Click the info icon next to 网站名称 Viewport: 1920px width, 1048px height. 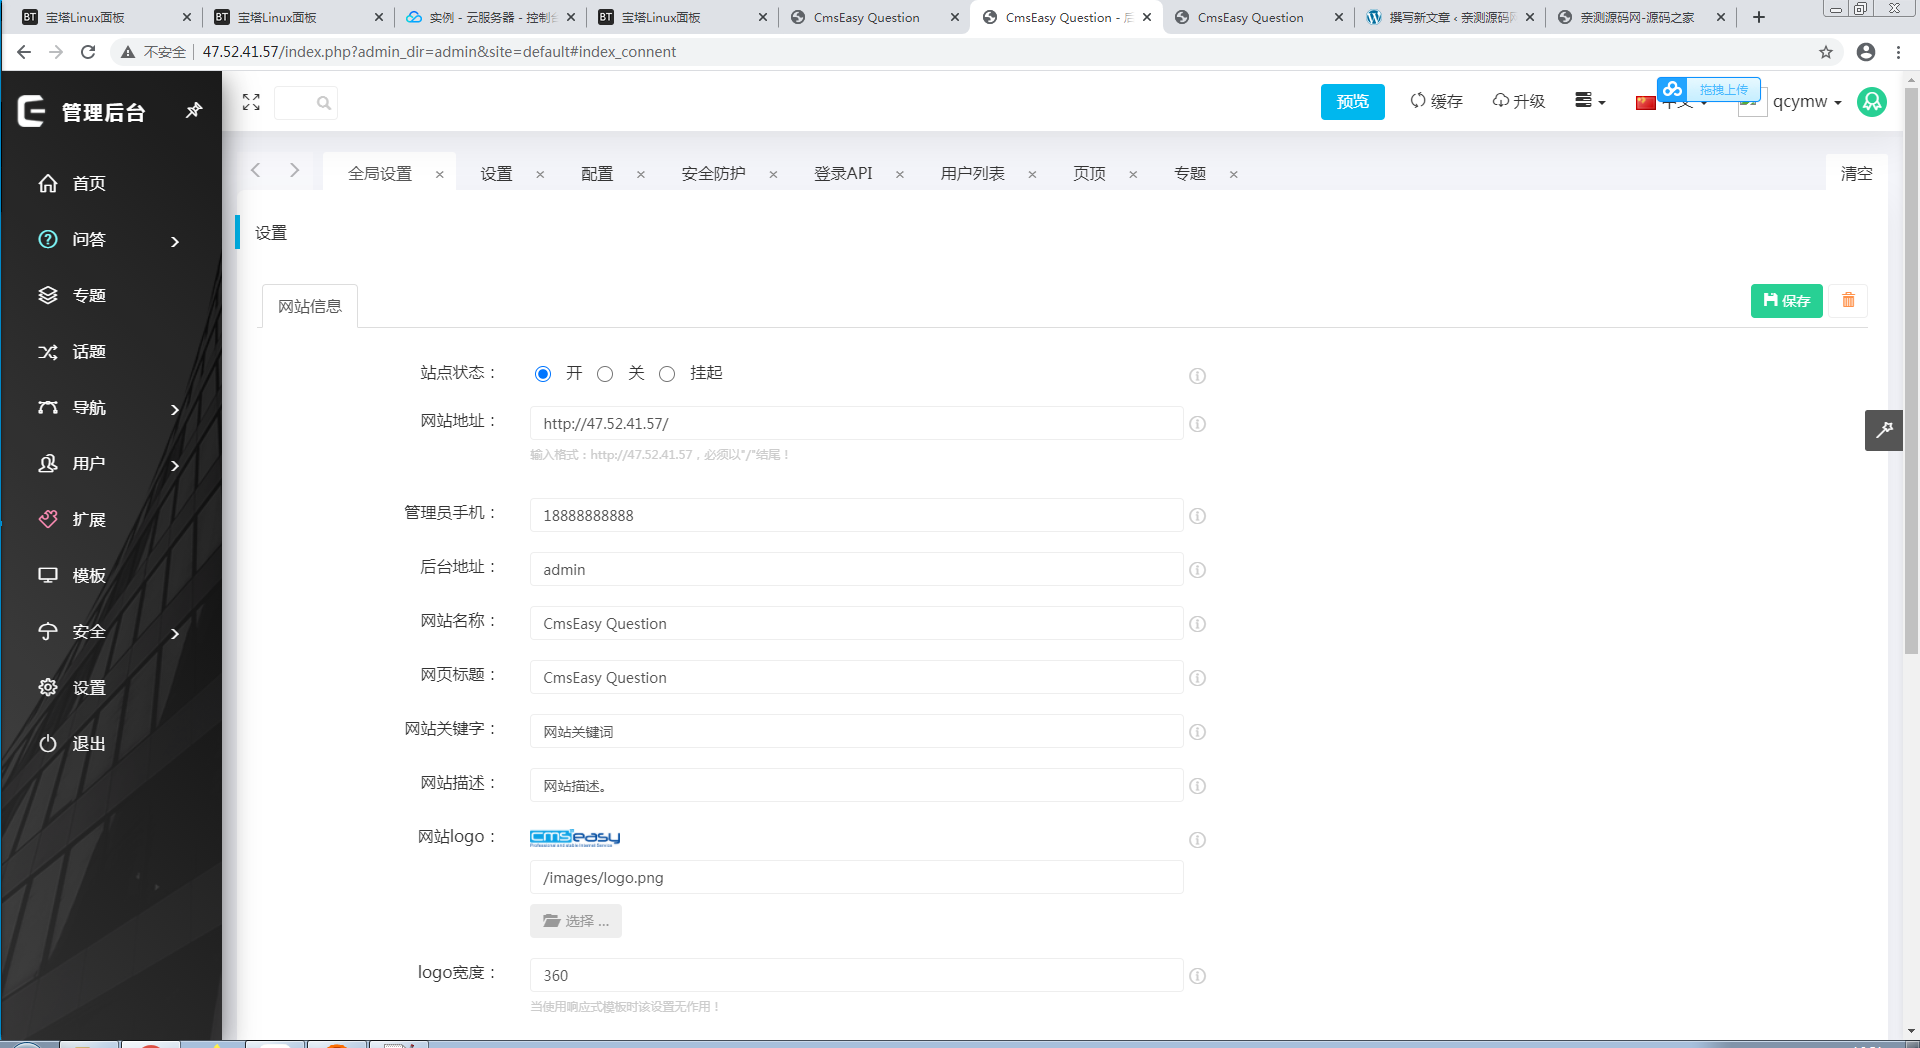[x=1197, y=624]
